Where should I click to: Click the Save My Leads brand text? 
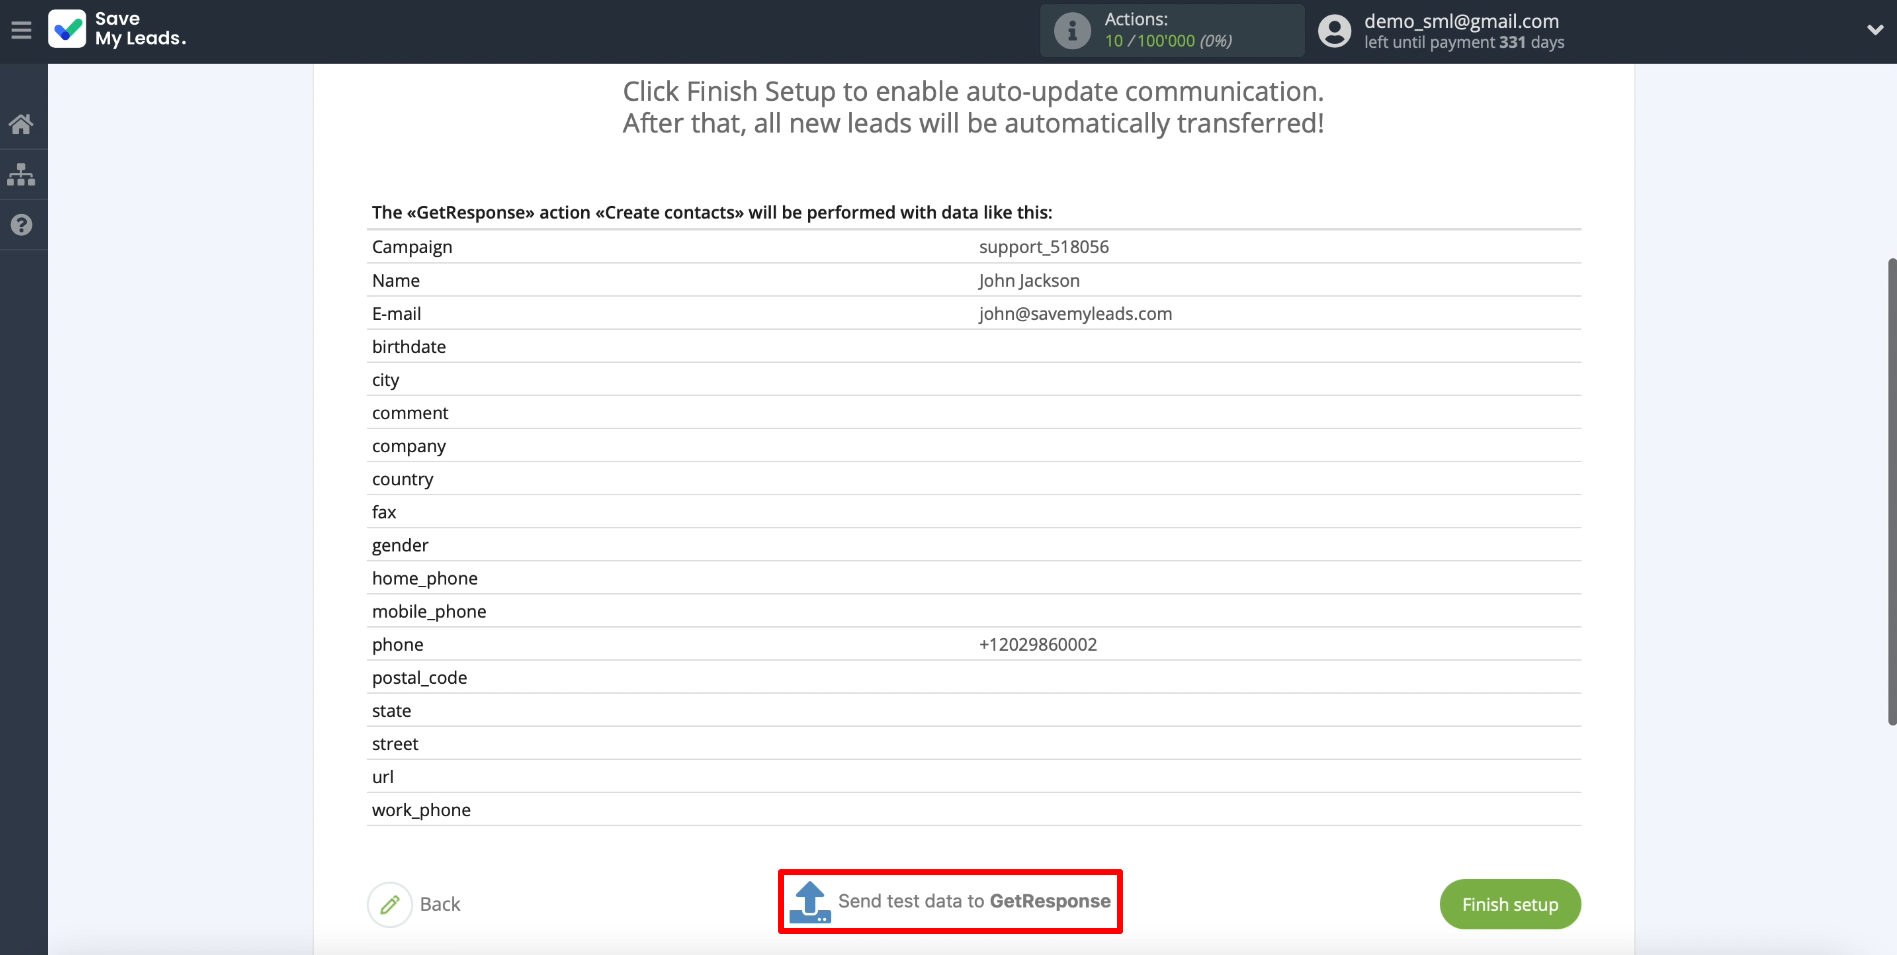coord(140,29)
